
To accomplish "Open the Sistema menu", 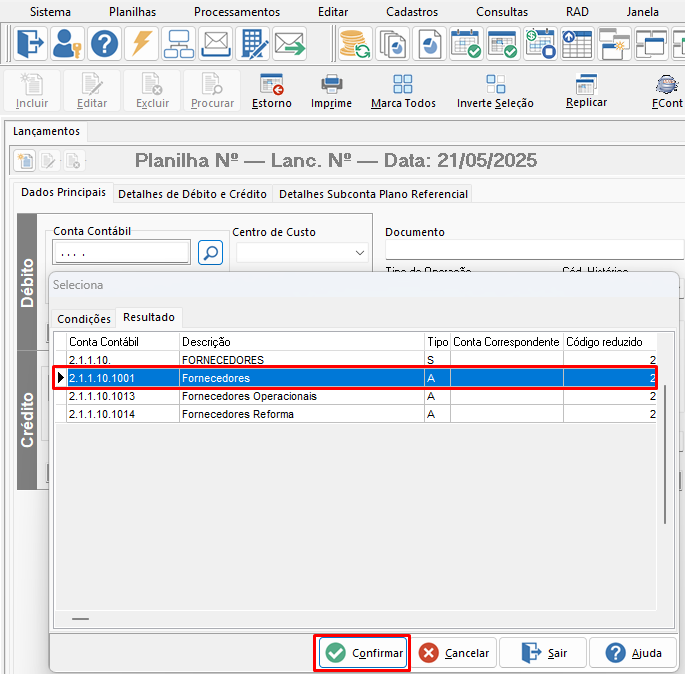I will click(x=50, y=12).
